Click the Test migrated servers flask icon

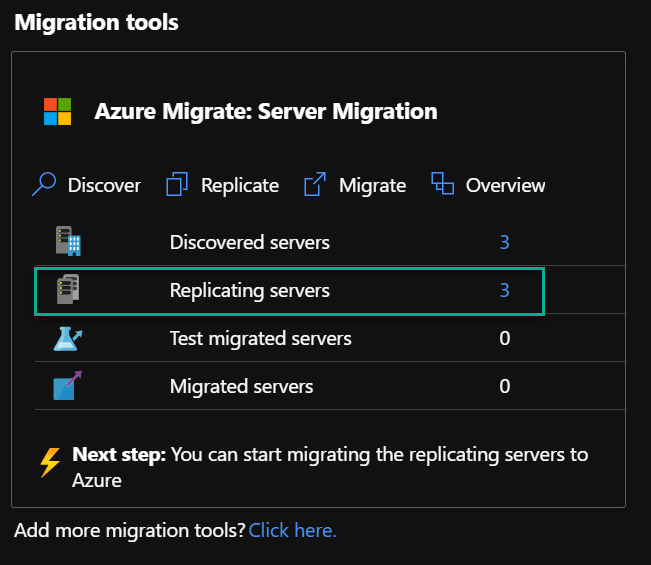[68, 339]
